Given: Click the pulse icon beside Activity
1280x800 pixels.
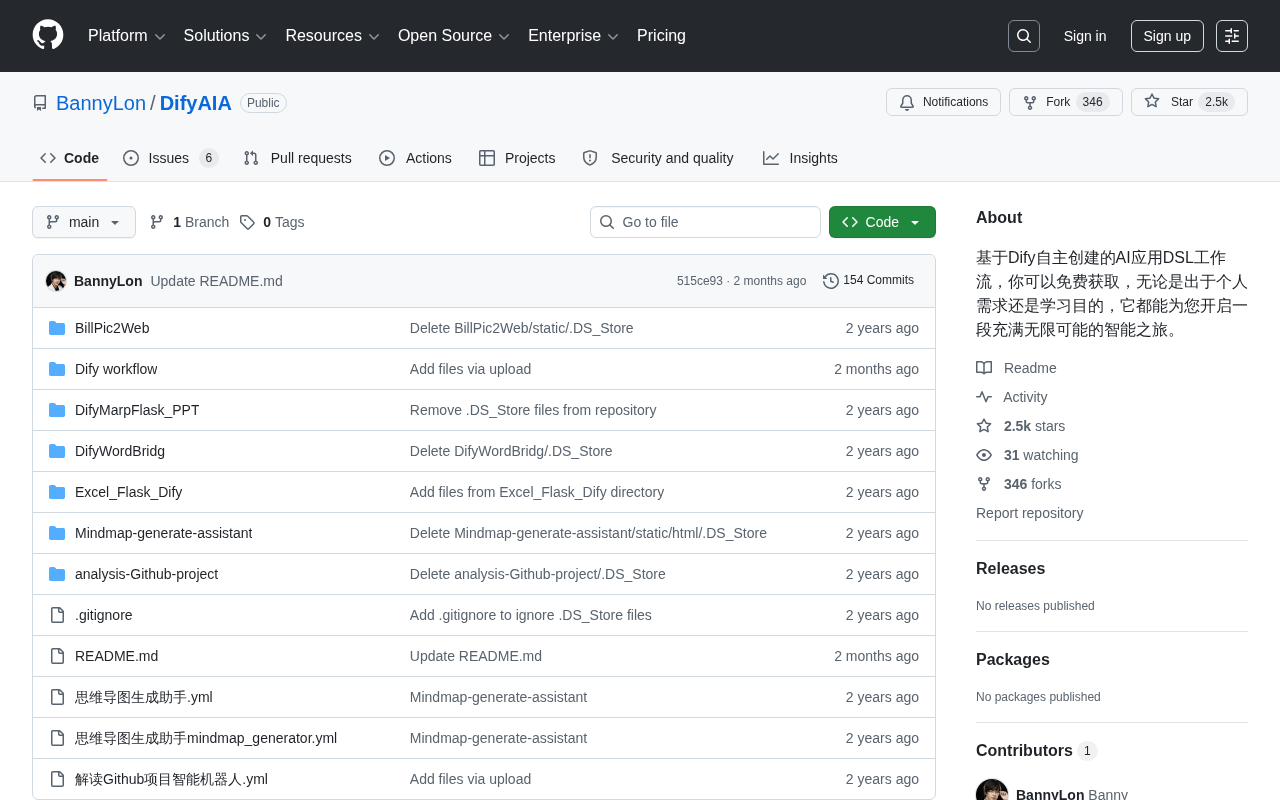Looking at the screenshot, I should click(984, 397).
